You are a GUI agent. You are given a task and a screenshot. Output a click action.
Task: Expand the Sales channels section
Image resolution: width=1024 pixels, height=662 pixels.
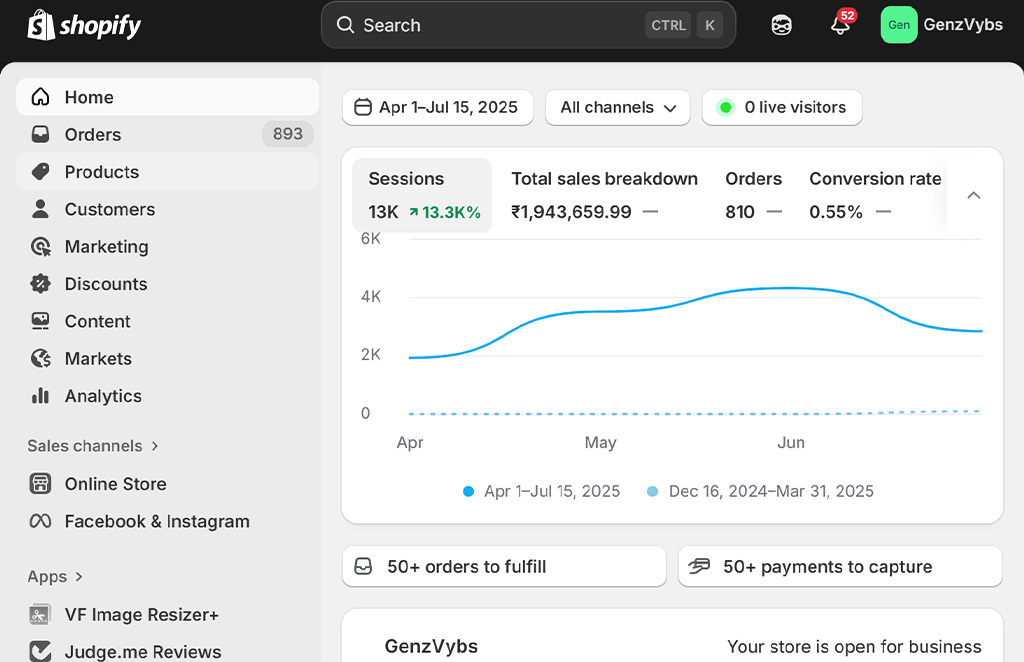(x=93, y=446)
